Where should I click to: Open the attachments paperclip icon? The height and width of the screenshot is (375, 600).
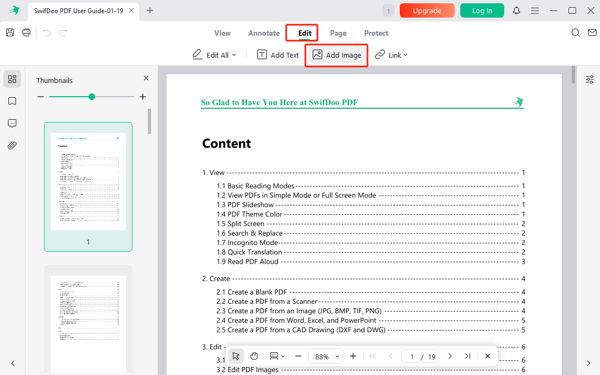tap(12, 145)
